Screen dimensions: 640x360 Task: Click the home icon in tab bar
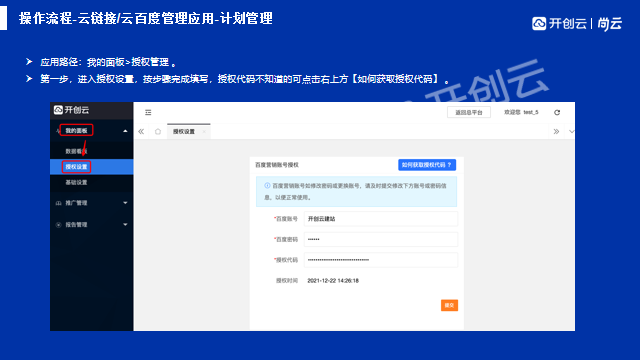[x=158, y=131]
